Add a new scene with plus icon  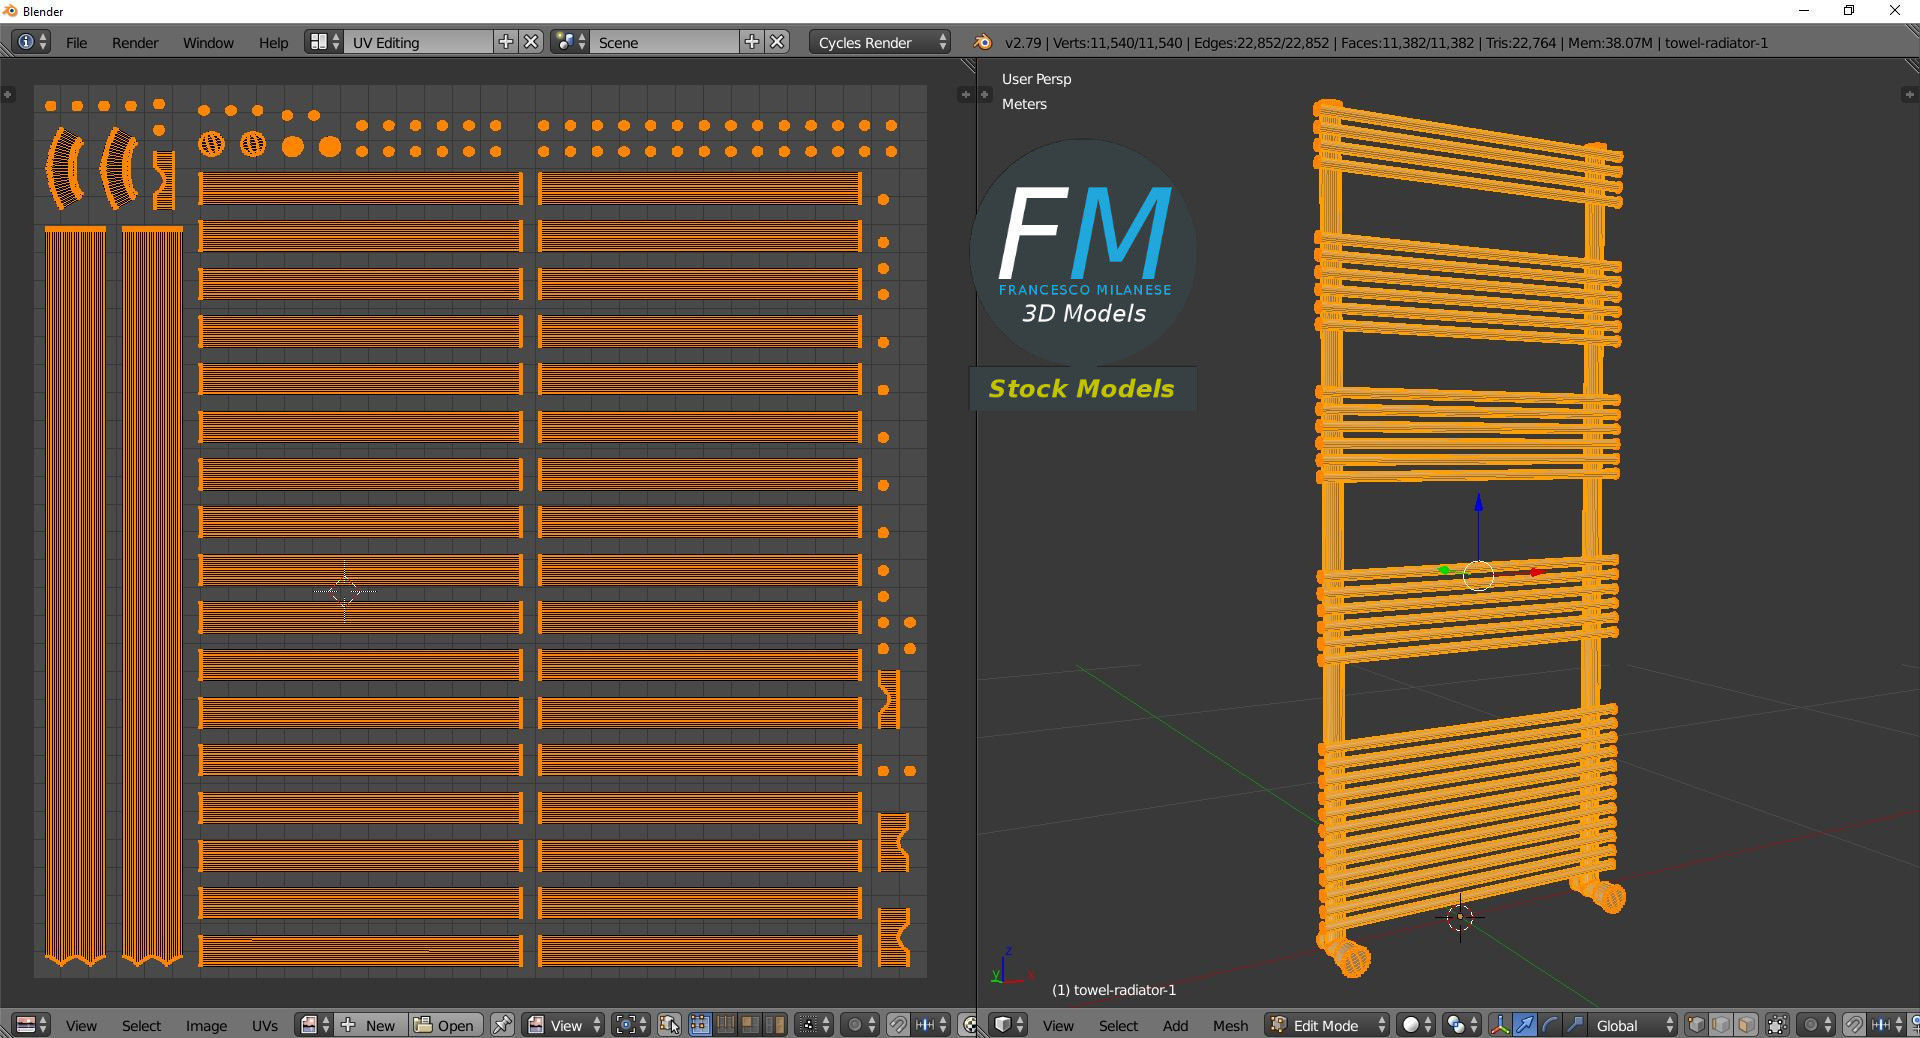752,42
